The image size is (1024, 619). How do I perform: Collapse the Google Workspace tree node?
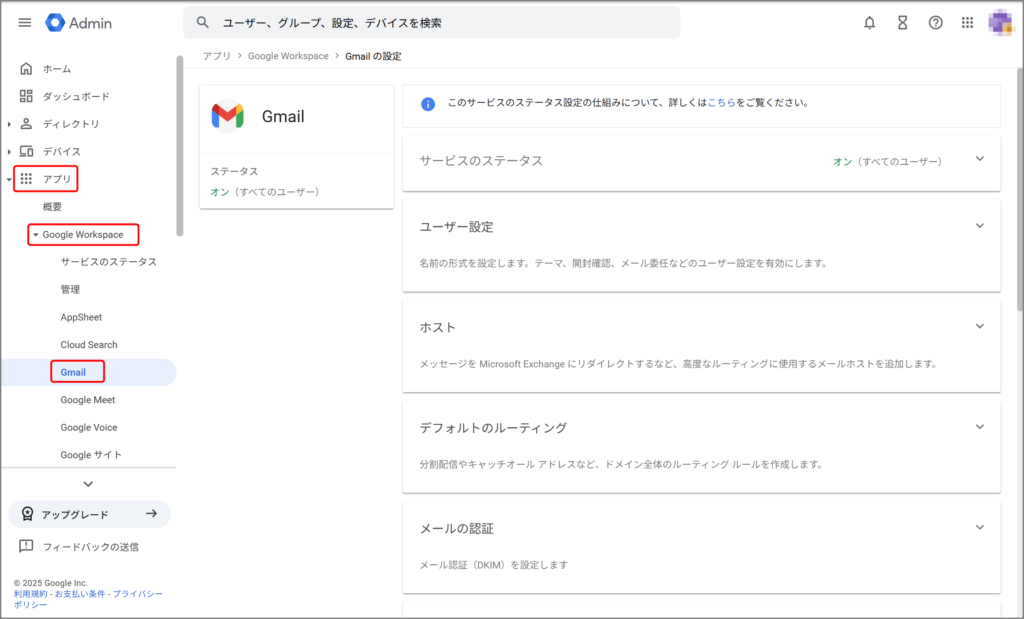click(36, 235)
